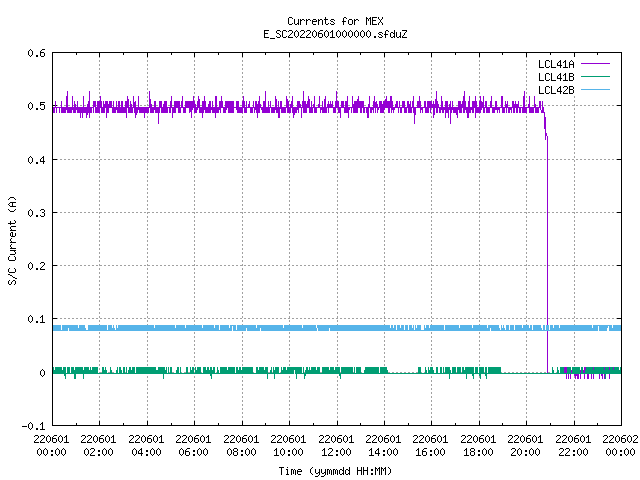Viewport: 640px width, 480px height.
Task: Click the 220601 08:00 x-axis tick label
Action: [x=241, y=446]
